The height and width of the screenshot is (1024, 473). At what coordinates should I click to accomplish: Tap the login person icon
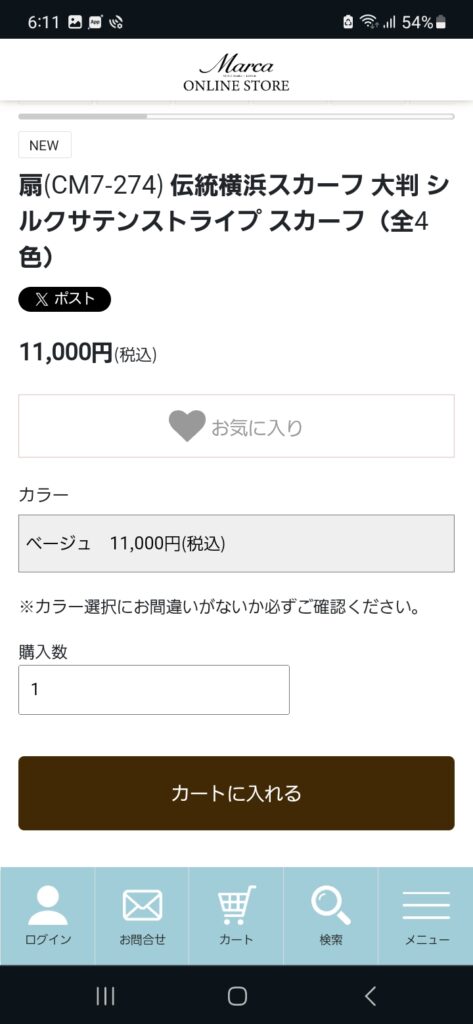pyautogui.click(x=48, y=905)
